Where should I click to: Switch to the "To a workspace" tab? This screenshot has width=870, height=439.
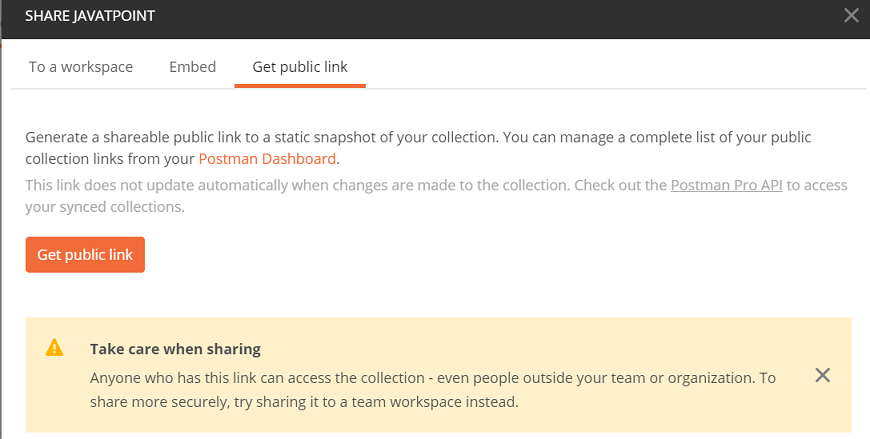pos(81,67)
